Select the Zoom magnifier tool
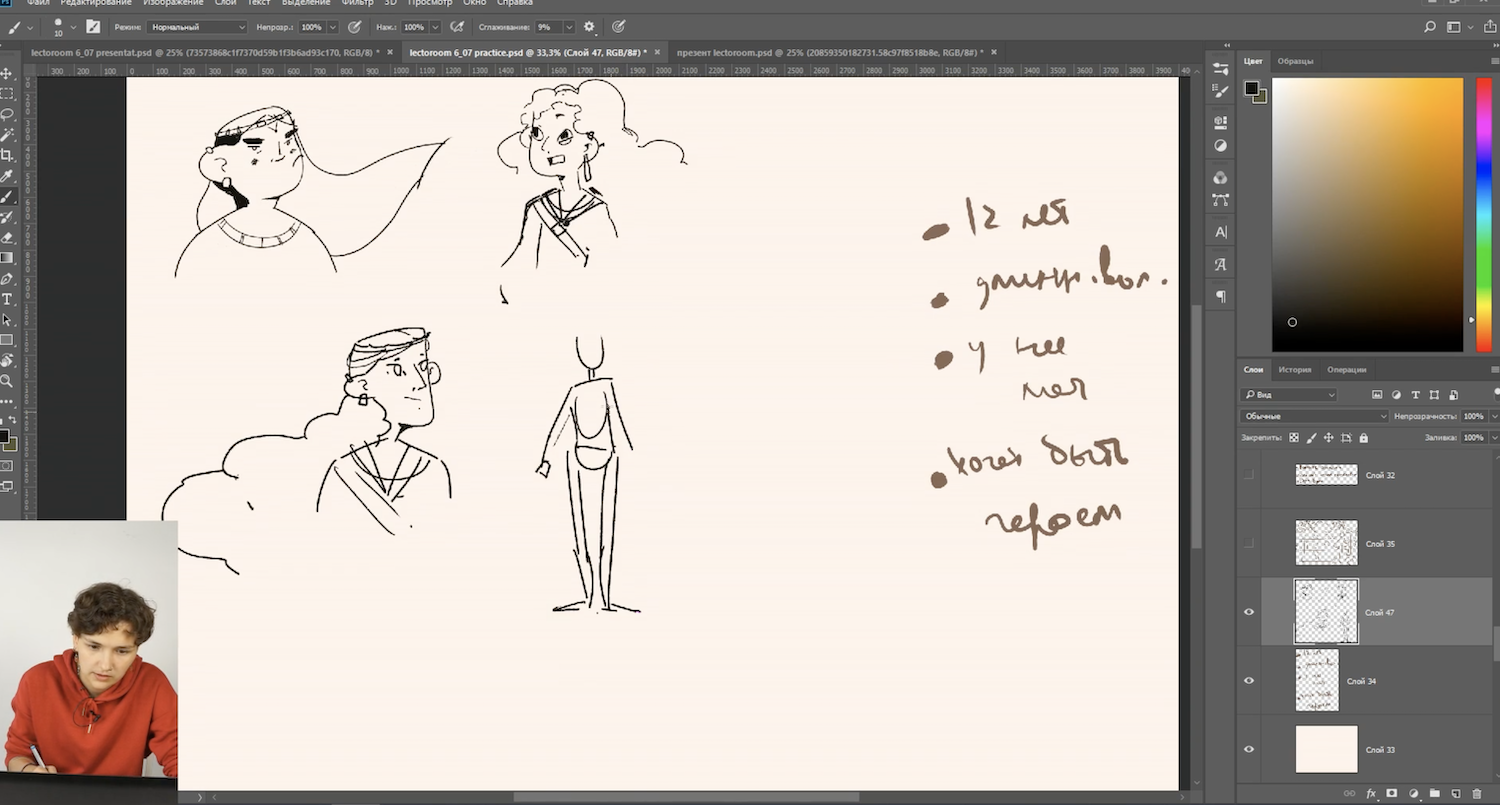Image resolution: width=1500 pixels, height=805 pixels. 7,381
